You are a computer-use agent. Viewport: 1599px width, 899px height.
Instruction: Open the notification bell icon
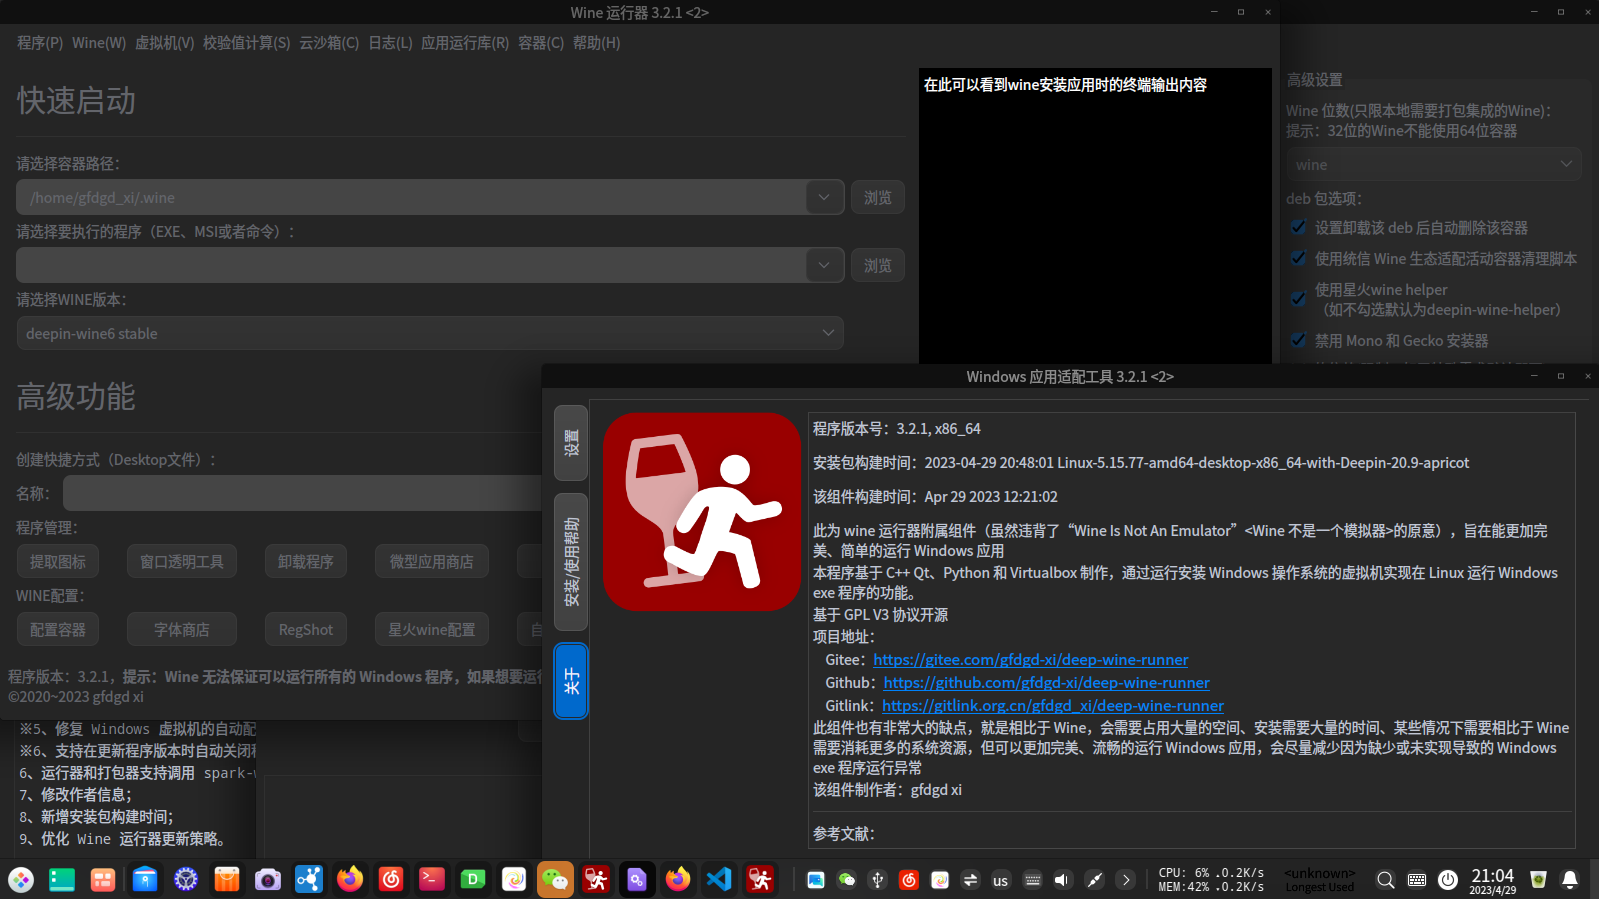click(1570, 880)
